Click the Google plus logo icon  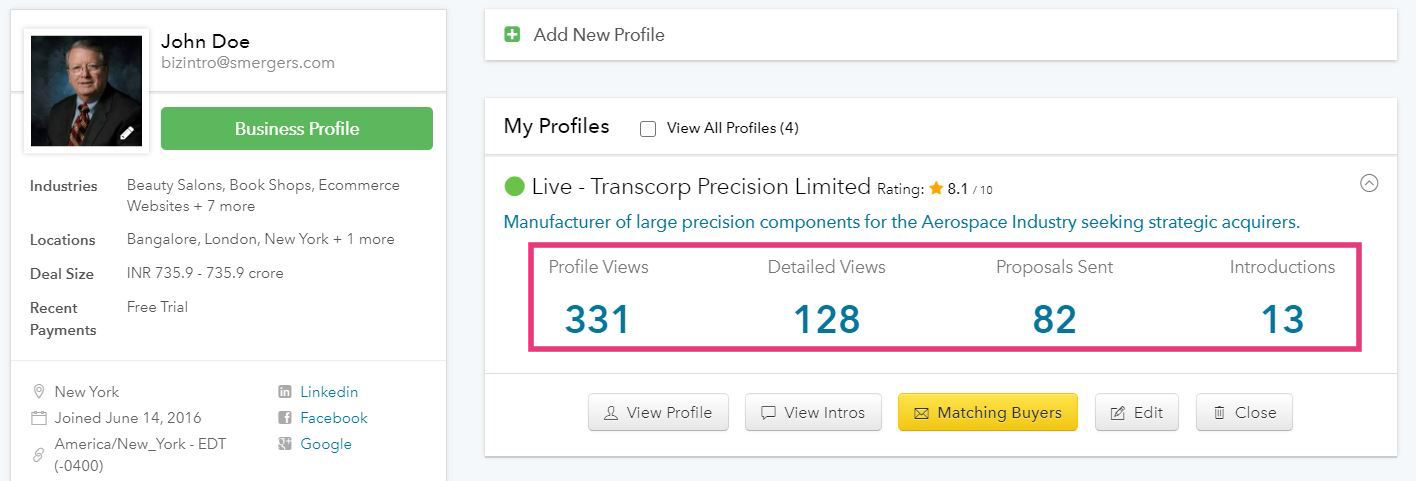[285, 444]
